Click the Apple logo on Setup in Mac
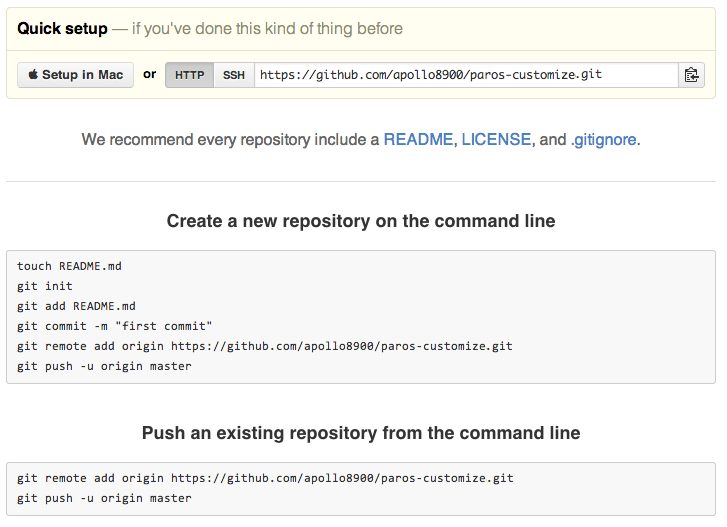 point(33,75)
